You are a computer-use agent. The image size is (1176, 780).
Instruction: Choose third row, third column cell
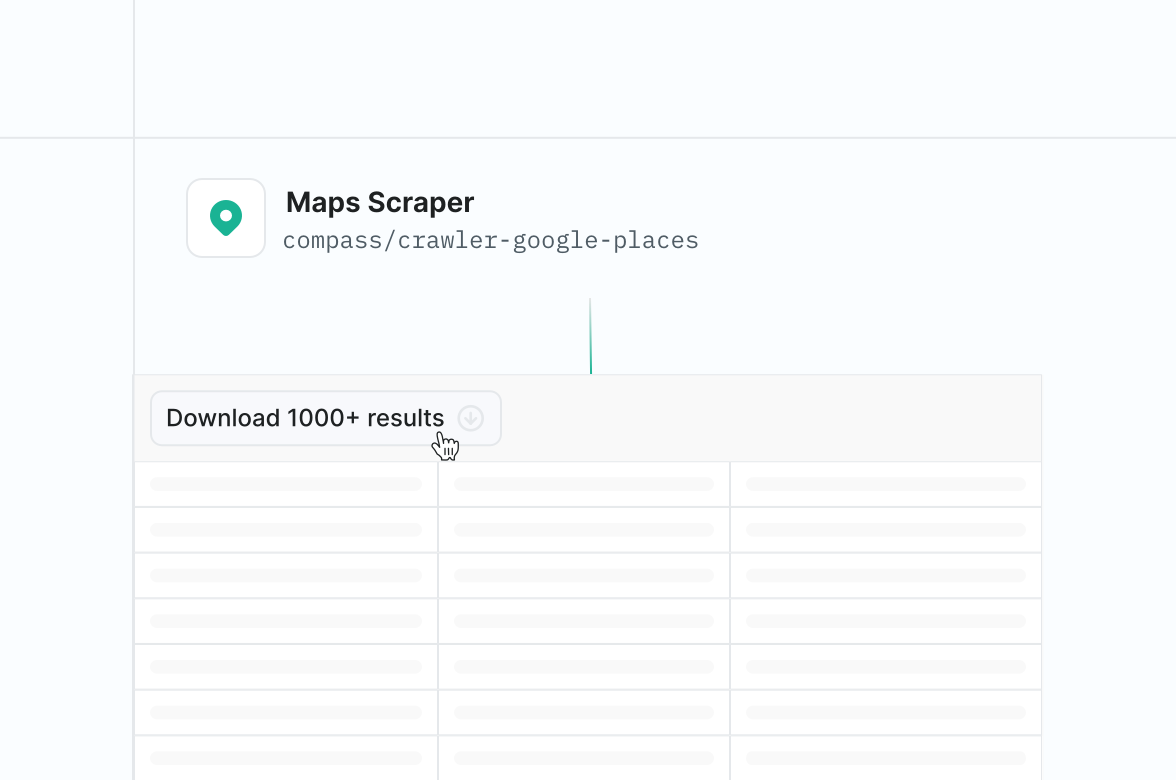pyautogui.click(x=886, y=576)
